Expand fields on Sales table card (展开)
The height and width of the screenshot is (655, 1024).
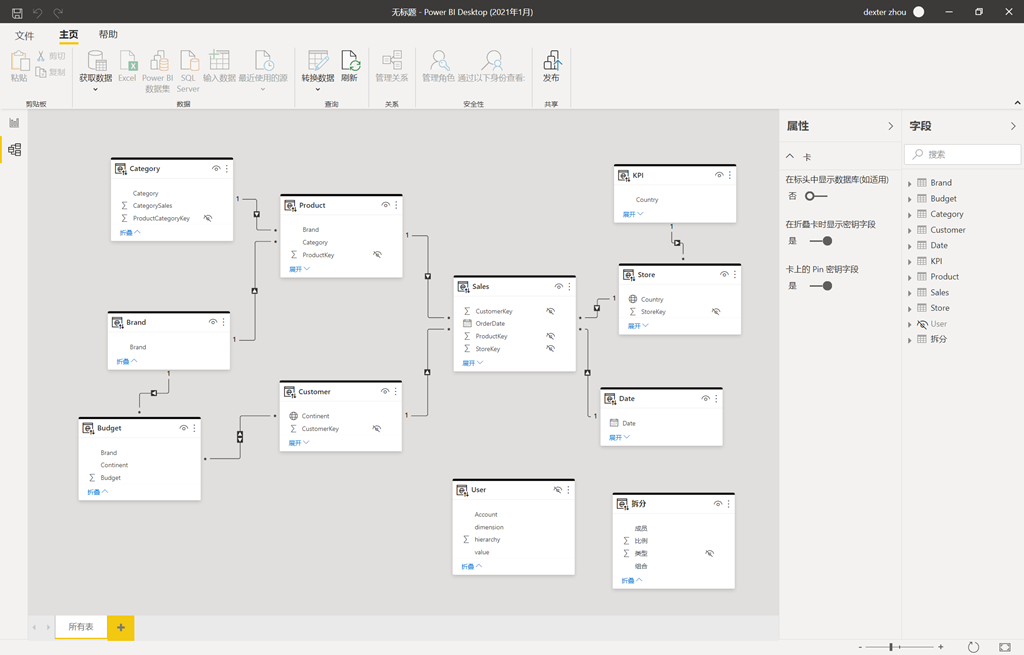[x=473, y=363]
